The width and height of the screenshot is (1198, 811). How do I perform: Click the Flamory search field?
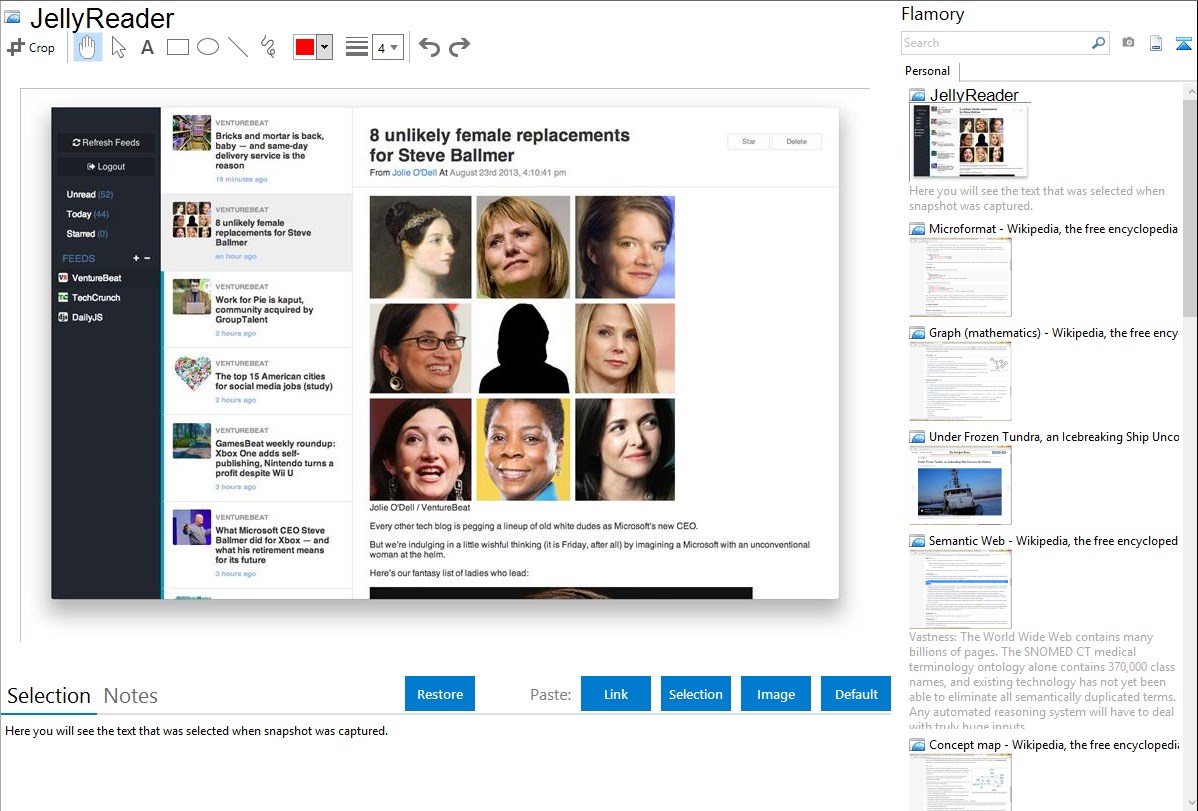(x=996, y=43)
